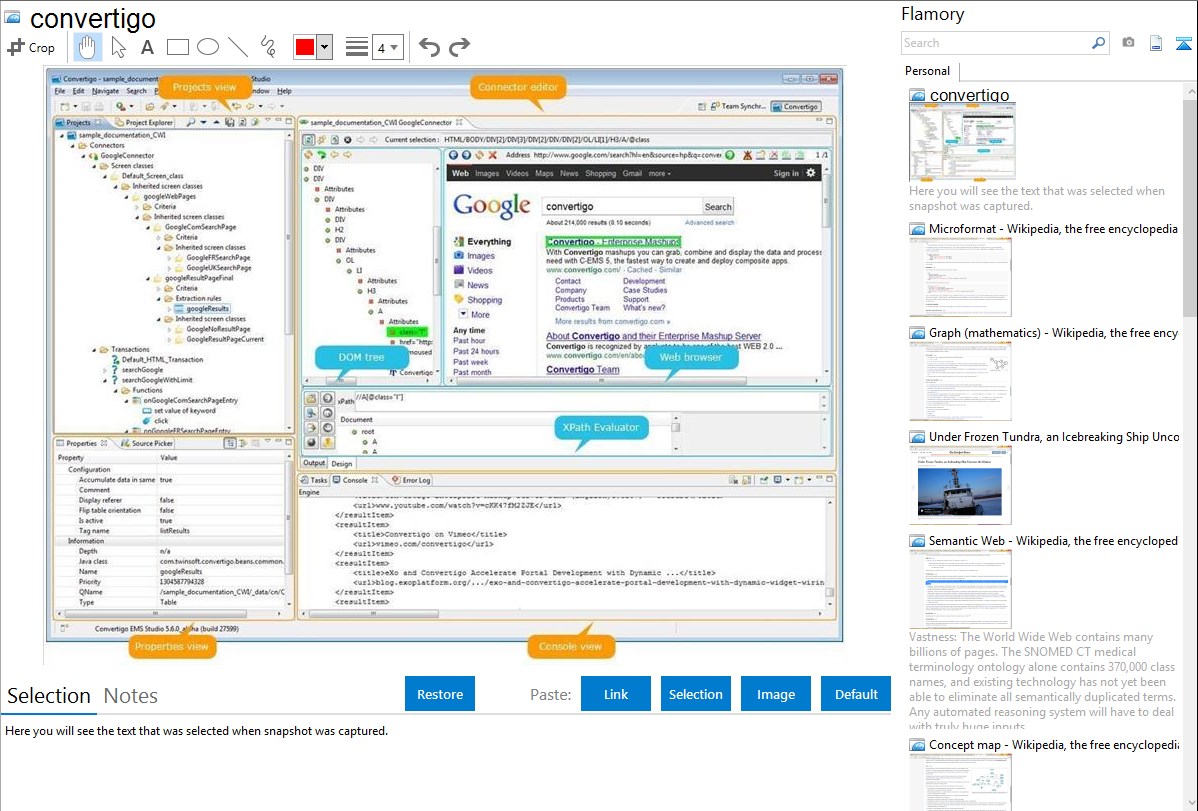The width and height of the screenshot is (1198, 811).
Task: Click the Semantic Web 'Vastness' description text
Action: (1042, 682)
